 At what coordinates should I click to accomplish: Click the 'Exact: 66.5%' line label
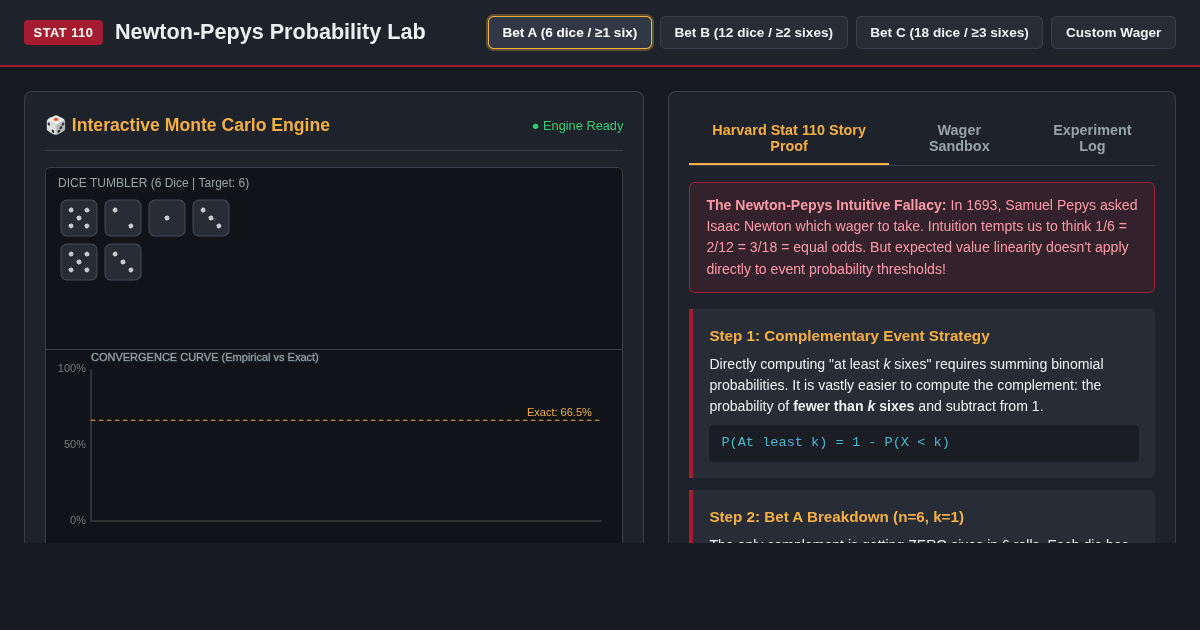tap(559, 412)
